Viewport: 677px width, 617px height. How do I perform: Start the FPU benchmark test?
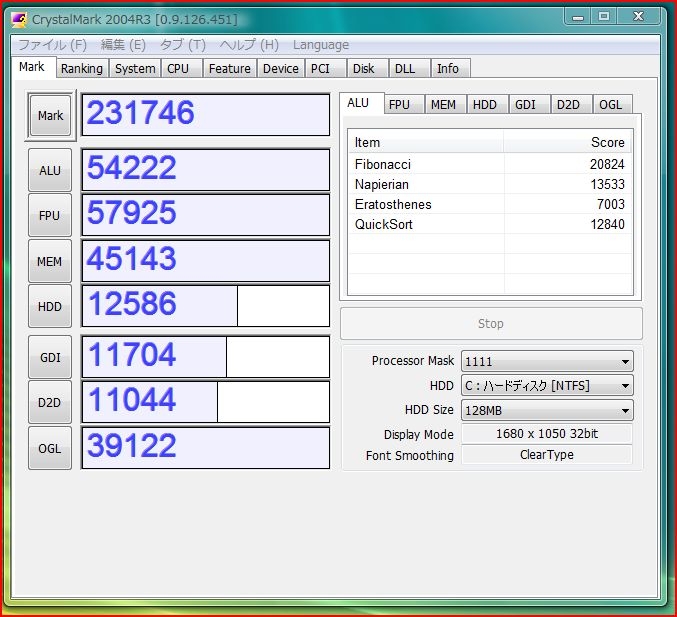point(50,216)
